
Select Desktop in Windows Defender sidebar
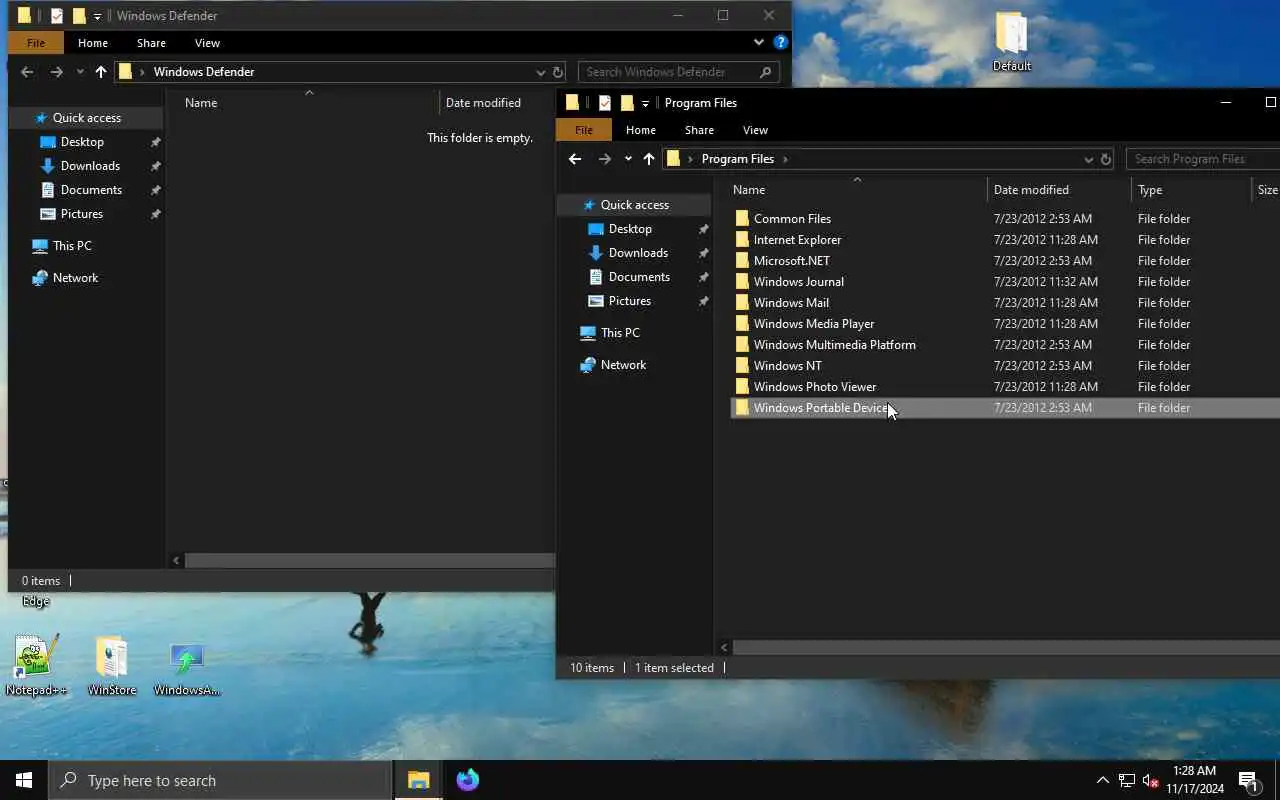point(82,142)
